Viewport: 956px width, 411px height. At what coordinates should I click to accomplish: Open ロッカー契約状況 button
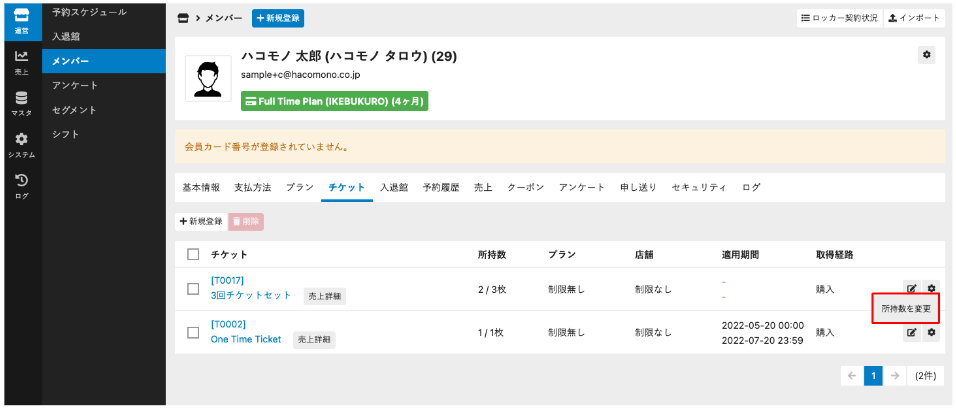[x=838, y=19]
